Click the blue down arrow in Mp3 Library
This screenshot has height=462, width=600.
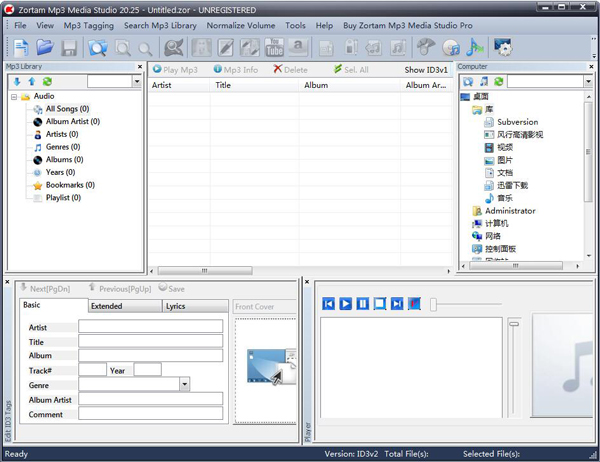[x=17, y=81]
